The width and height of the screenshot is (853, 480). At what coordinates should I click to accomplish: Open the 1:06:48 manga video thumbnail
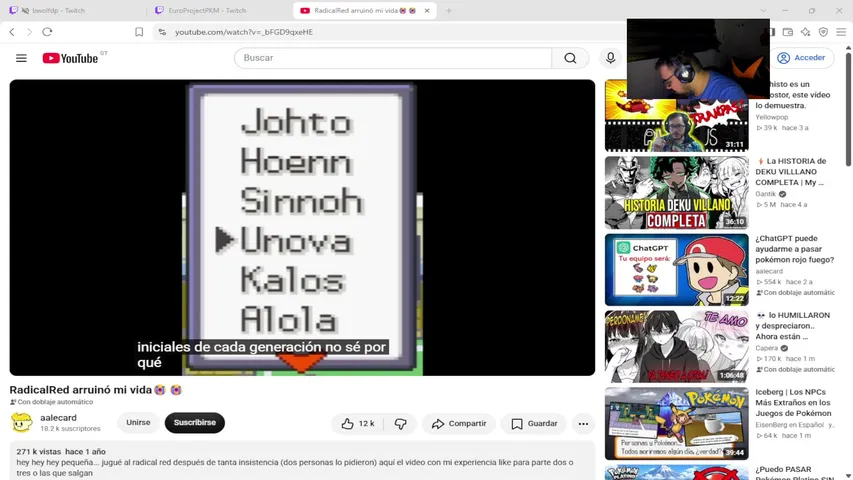click(x=677, y=347)
